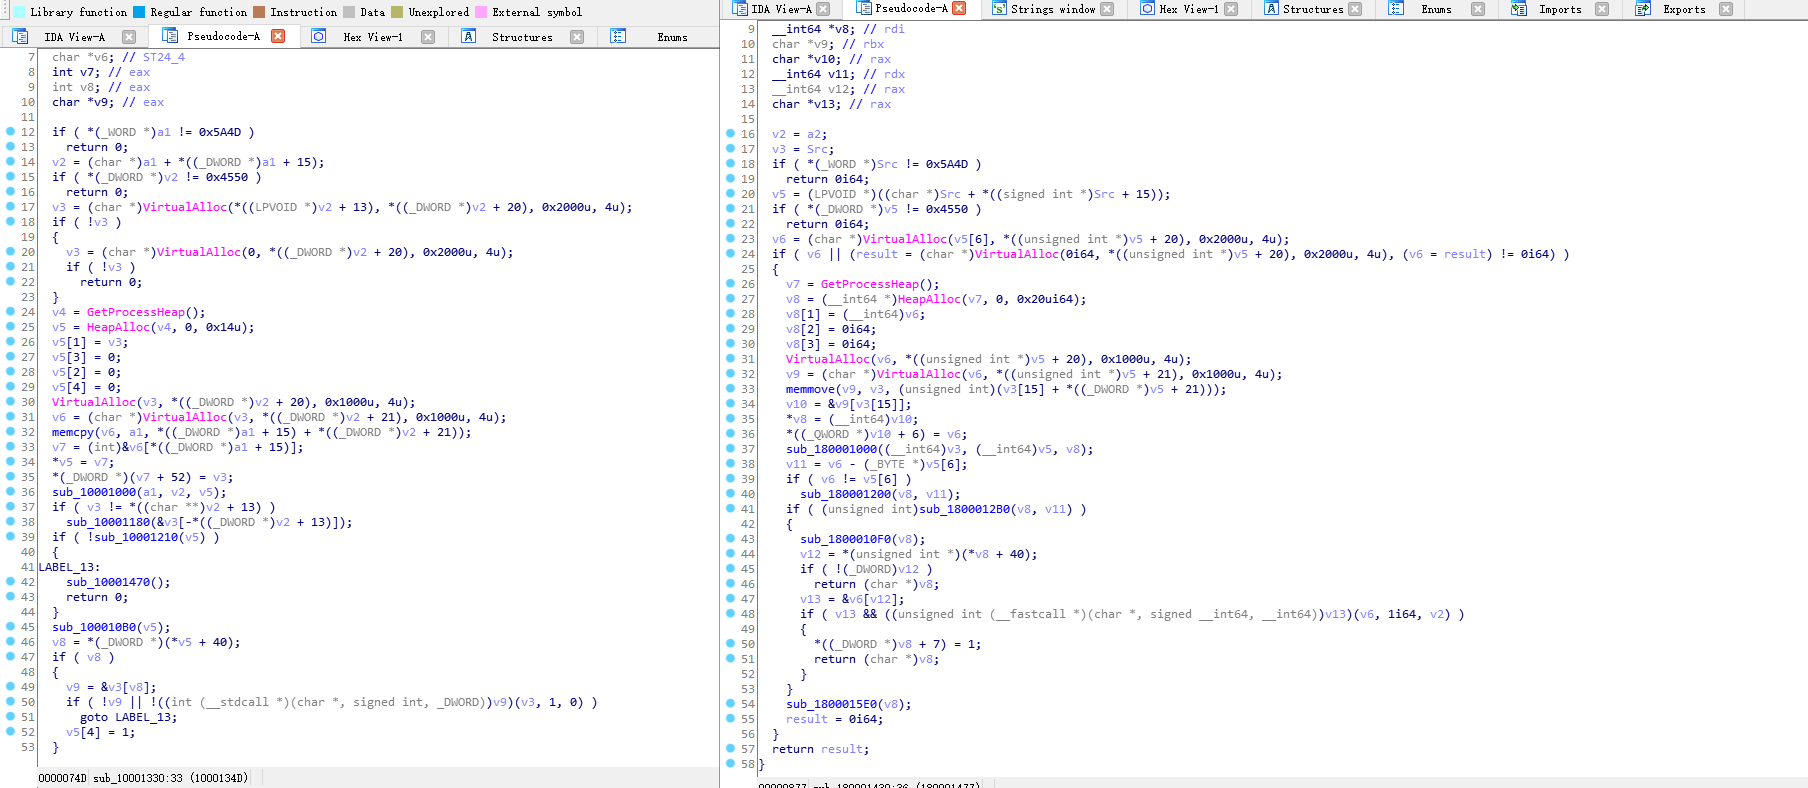Image resolution: width=1808 pixels, height=788 pixels.
Task: Click the Strings window tab icon
Action: click(x=999, y=9)
